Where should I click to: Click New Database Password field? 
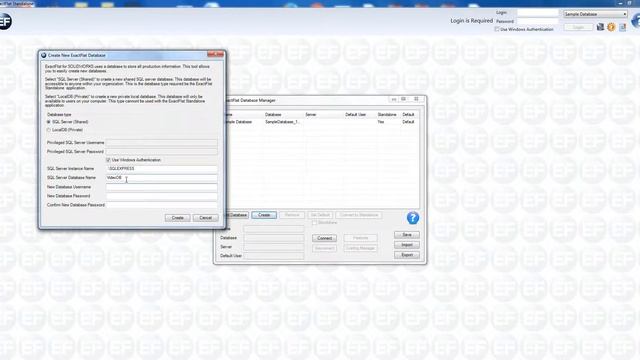pyautogui.click(x=162, y=196)
